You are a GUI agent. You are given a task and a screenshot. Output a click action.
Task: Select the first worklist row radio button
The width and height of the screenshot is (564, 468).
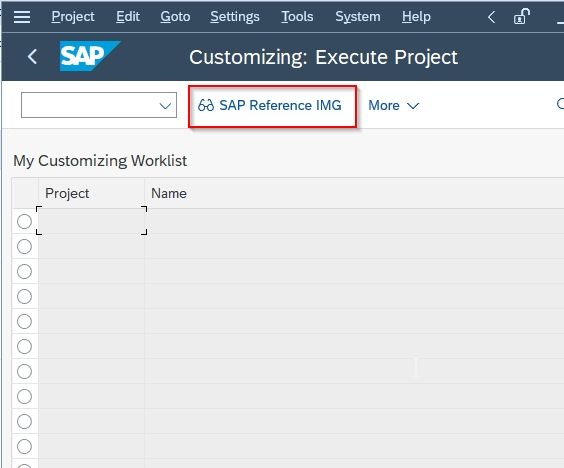[24, 222]
